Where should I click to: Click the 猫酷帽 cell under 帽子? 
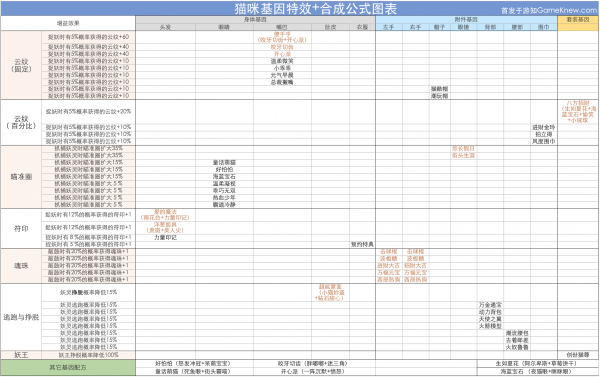[x=440, y=89]
